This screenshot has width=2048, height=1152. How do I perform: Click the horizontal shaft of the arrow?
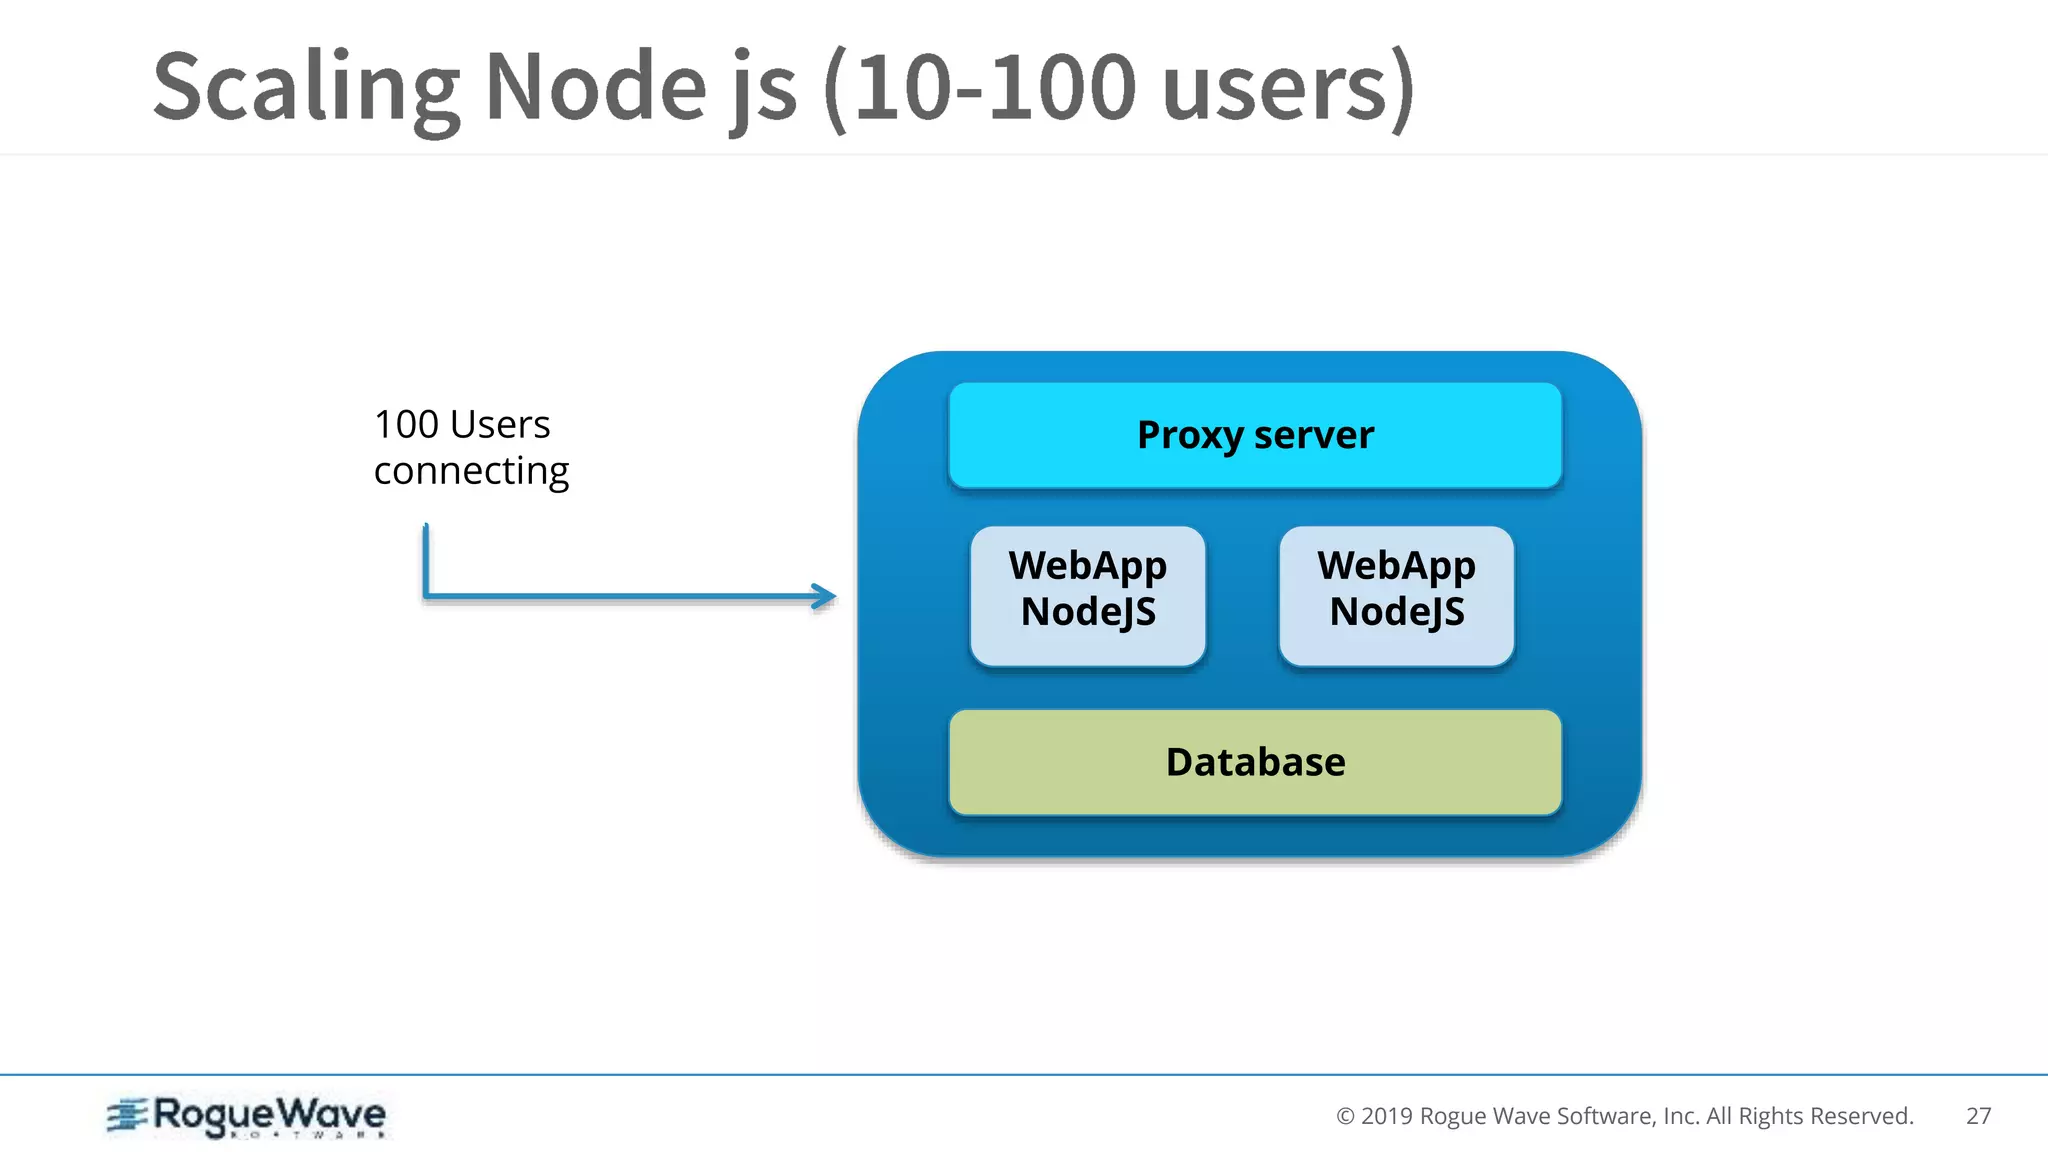tap(620, 597)
